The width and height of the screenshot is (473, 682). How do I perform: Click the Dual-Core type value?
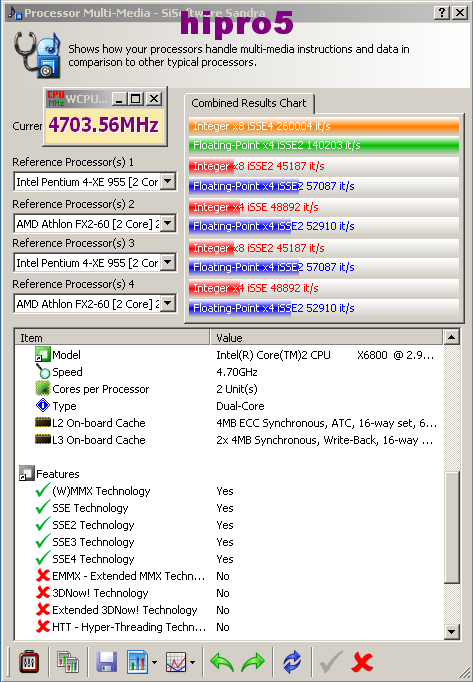point(240,406)
